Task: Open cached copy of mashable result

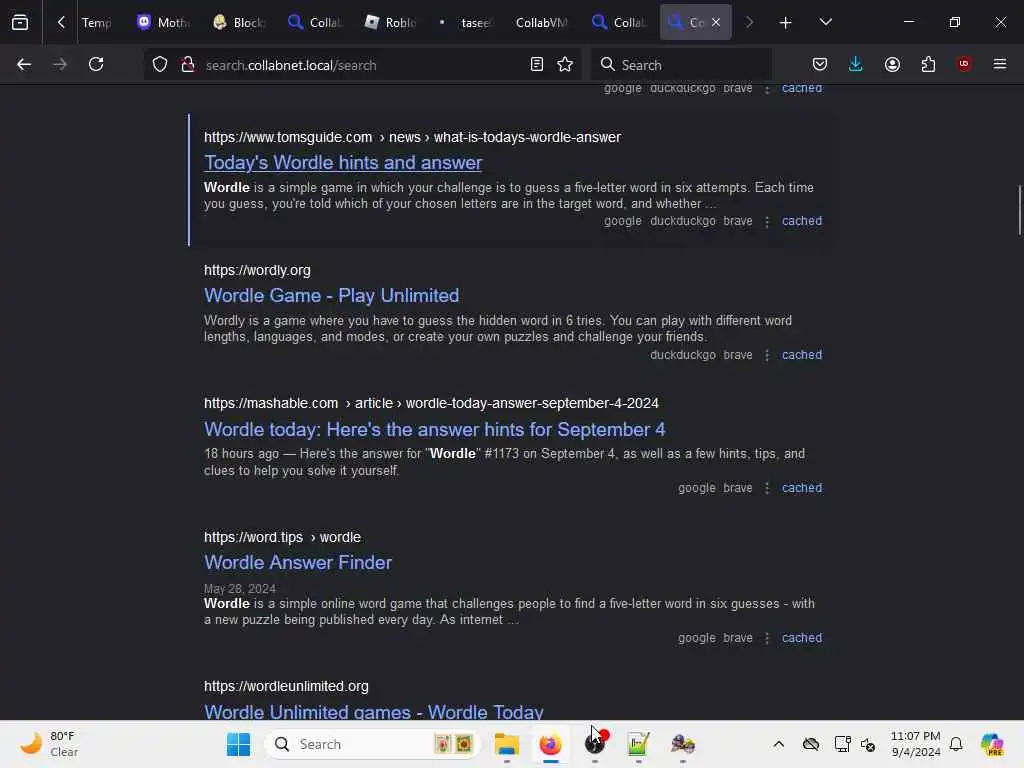Action: tap(802, 488)
